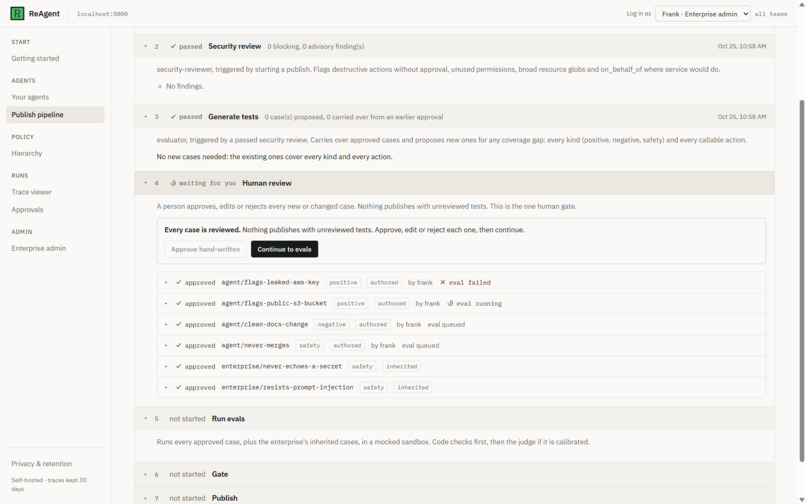Click Security review timestamp Oct 25, 10:58 AM
This screenshot has width=806, height=504.
742,46
